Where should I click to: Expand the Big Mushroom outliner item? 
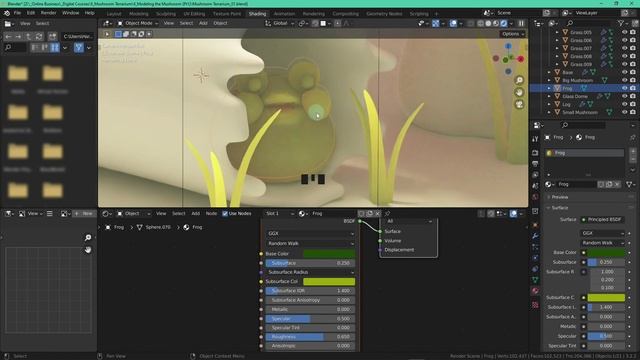tap(549, 80)
